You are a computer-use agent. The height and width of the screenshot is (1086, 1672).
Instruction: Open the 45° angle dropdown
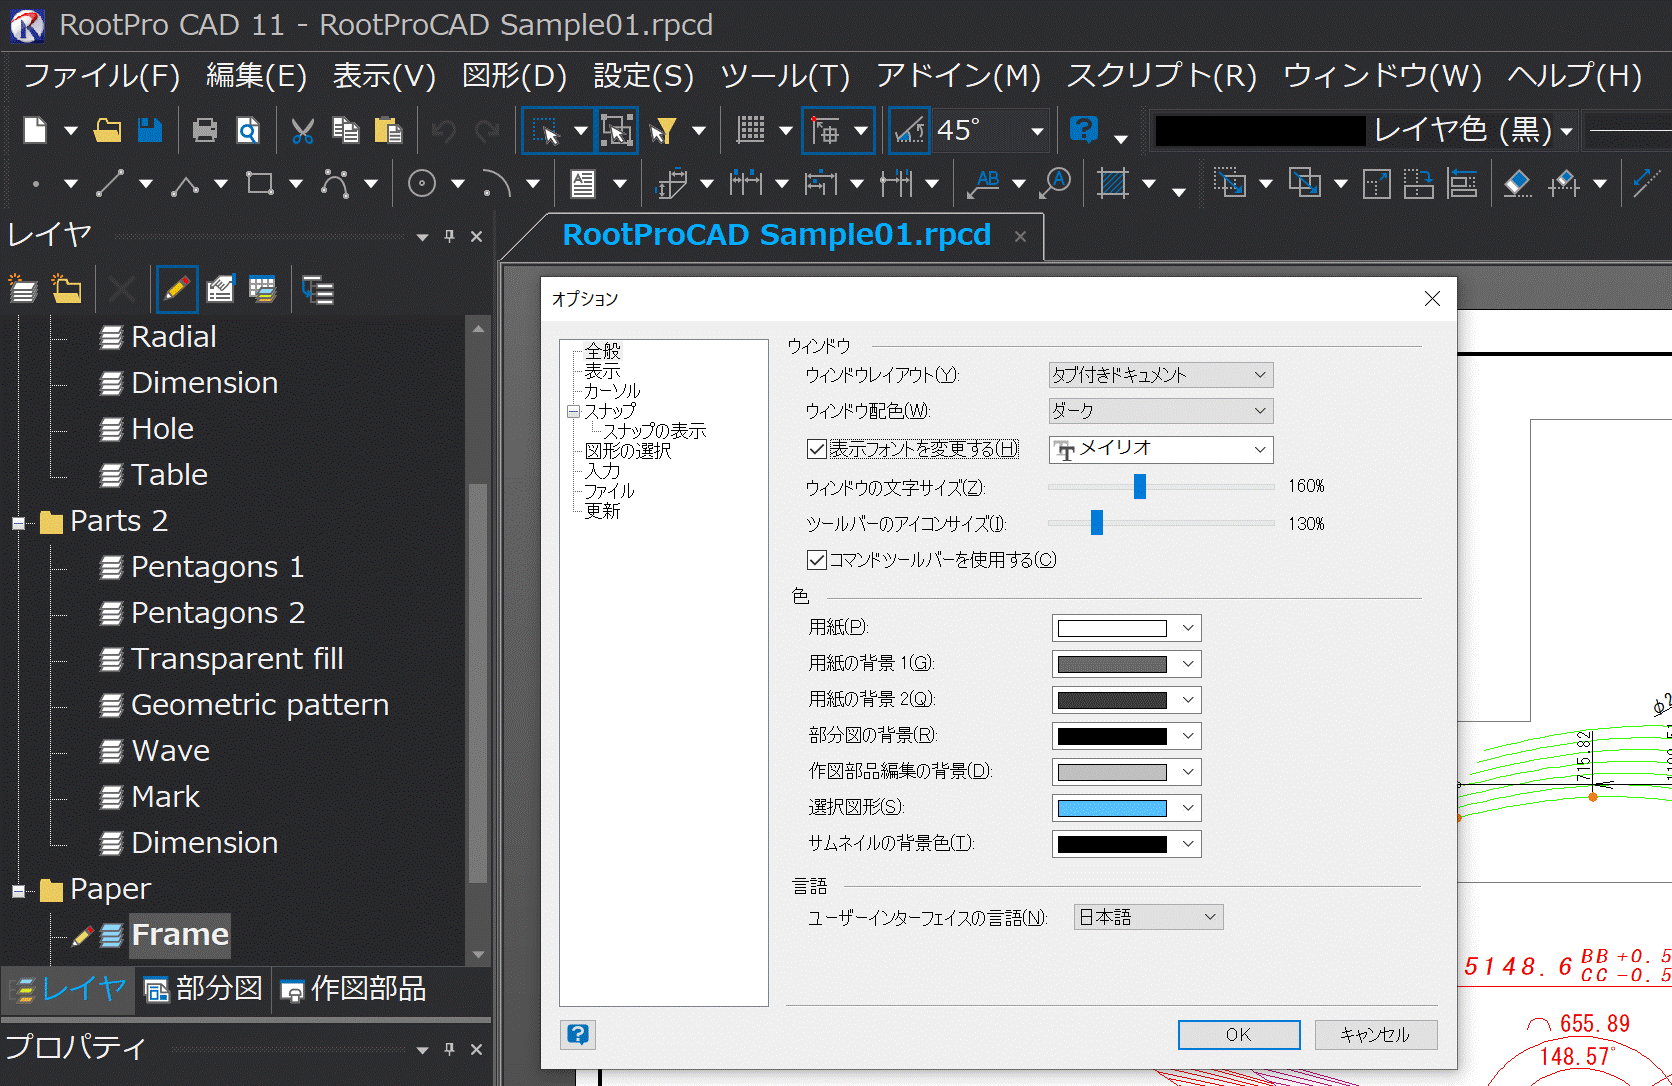pyautogui.click(x=1037, y=130)
